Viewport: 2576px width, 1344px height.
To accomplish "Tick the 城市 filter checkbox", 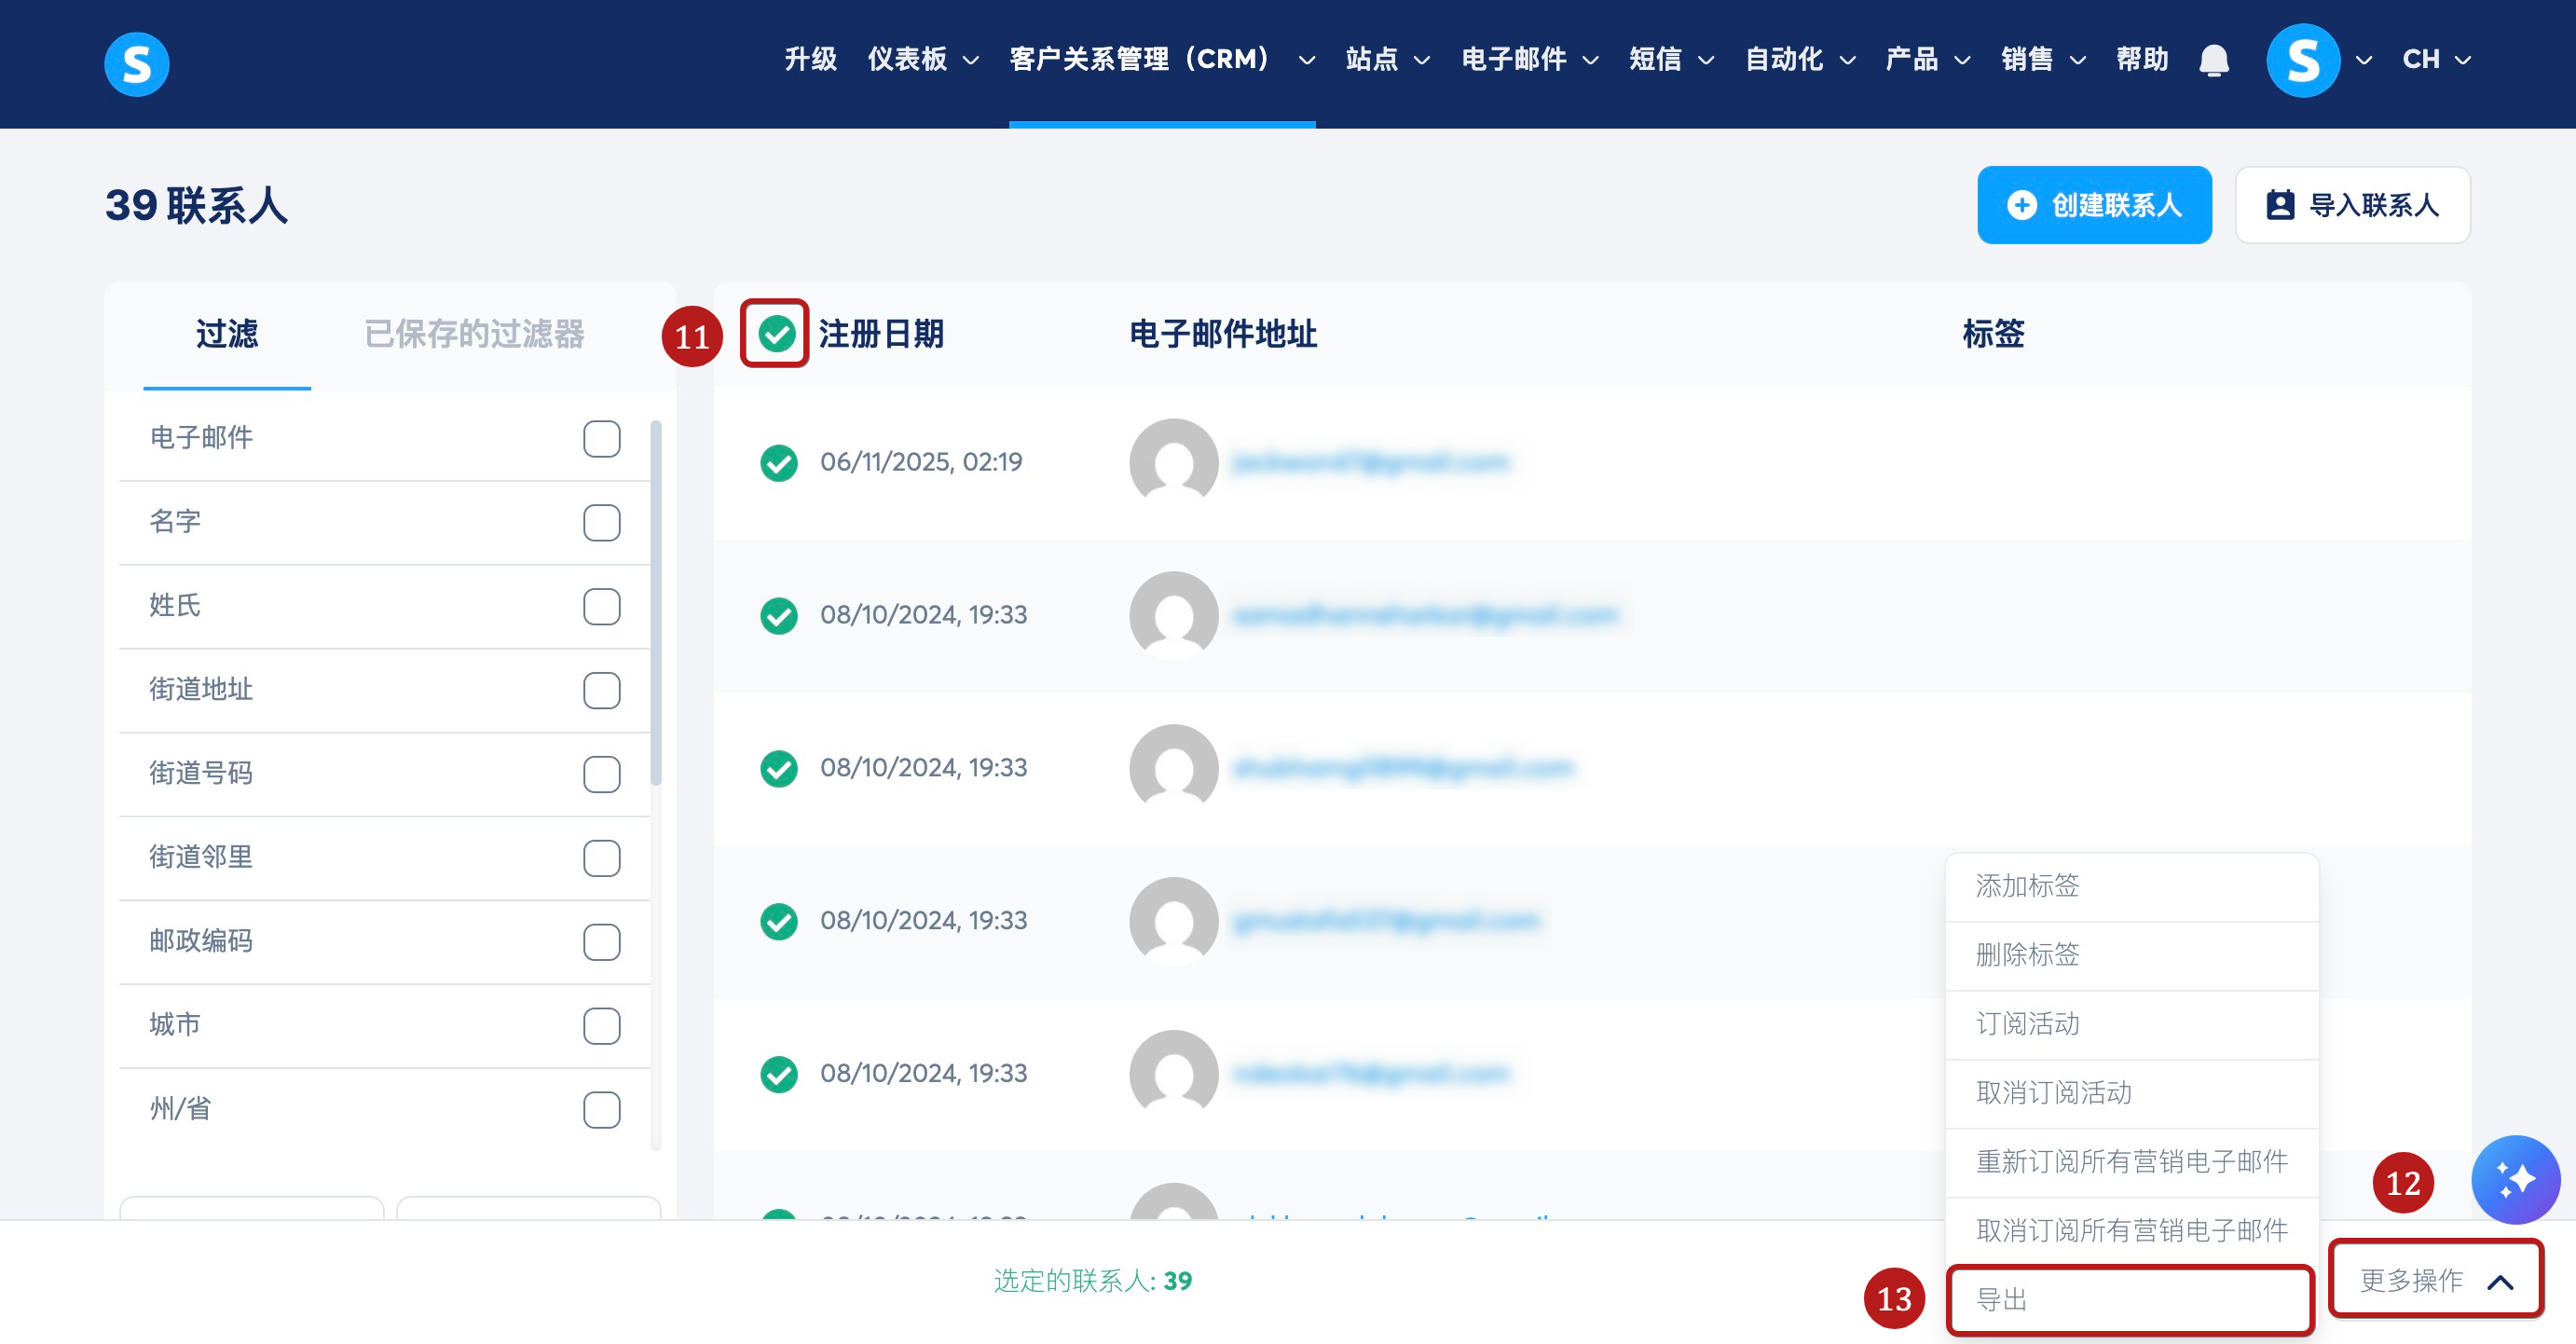I will click(x=601, y=1025).
